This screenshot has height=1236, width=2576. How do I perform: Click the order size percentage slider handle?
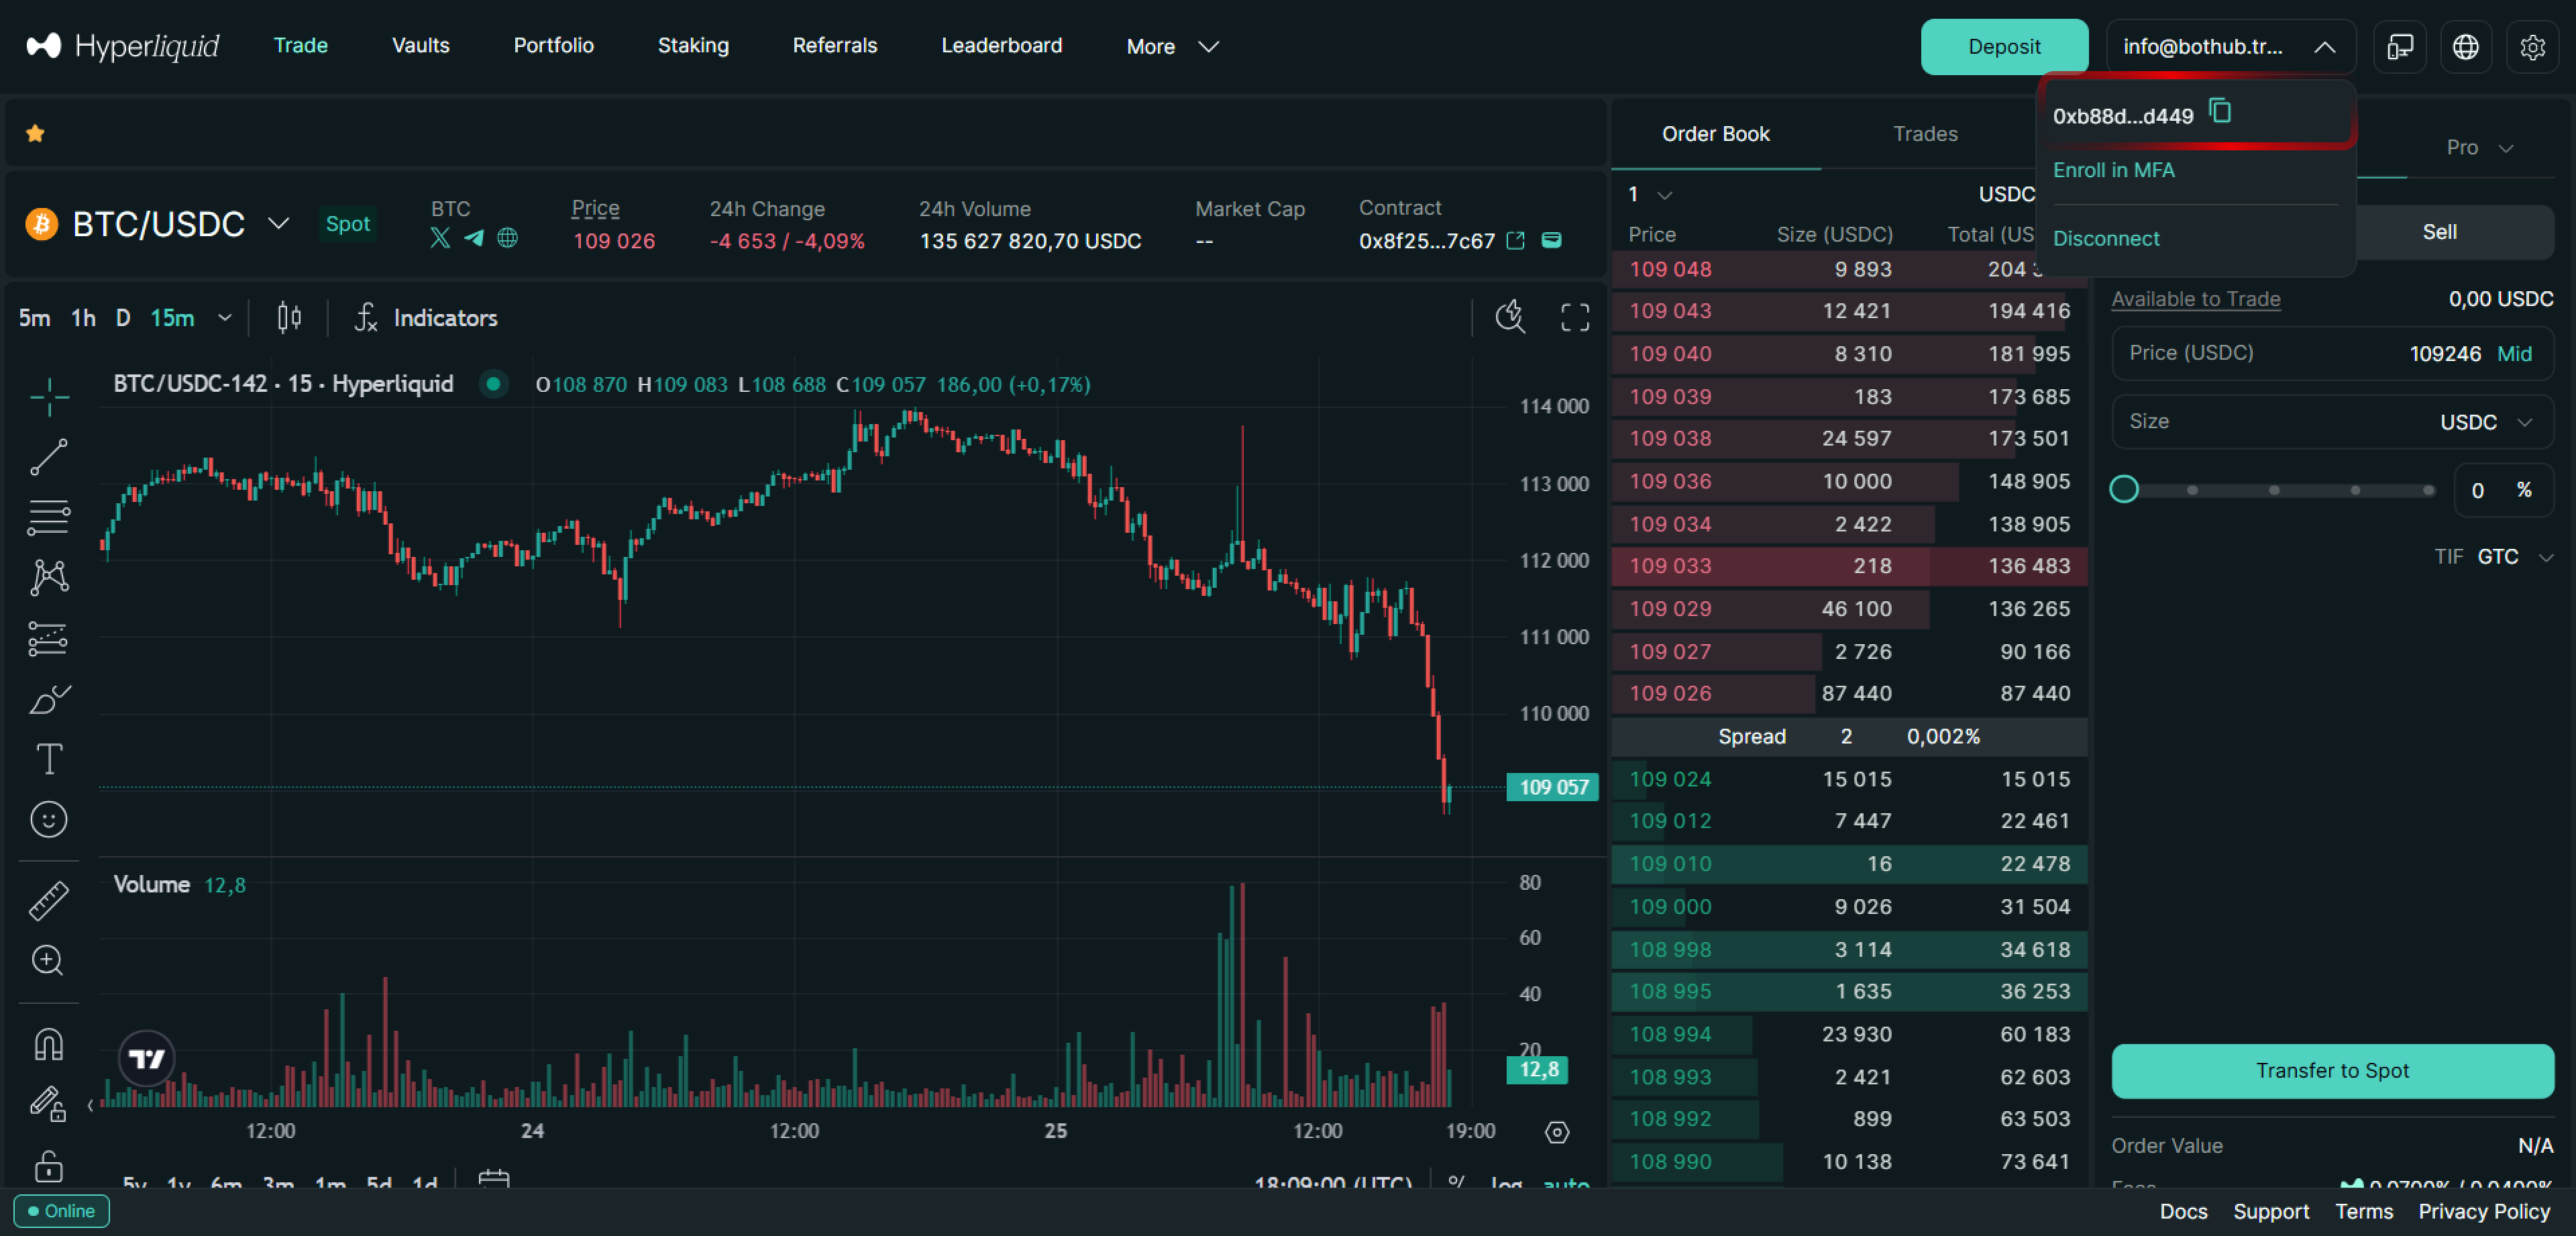coord(2124,489)
